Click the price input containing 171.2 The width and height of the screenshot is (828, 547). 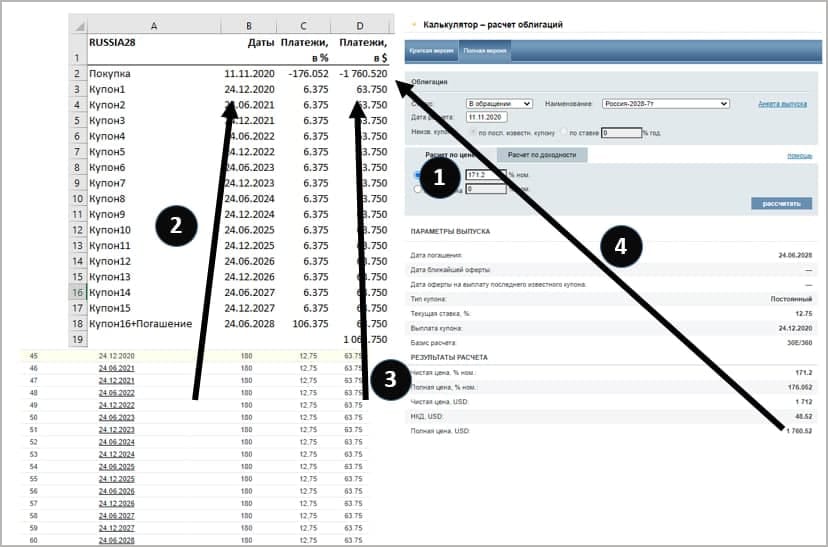tap(486, 175)
